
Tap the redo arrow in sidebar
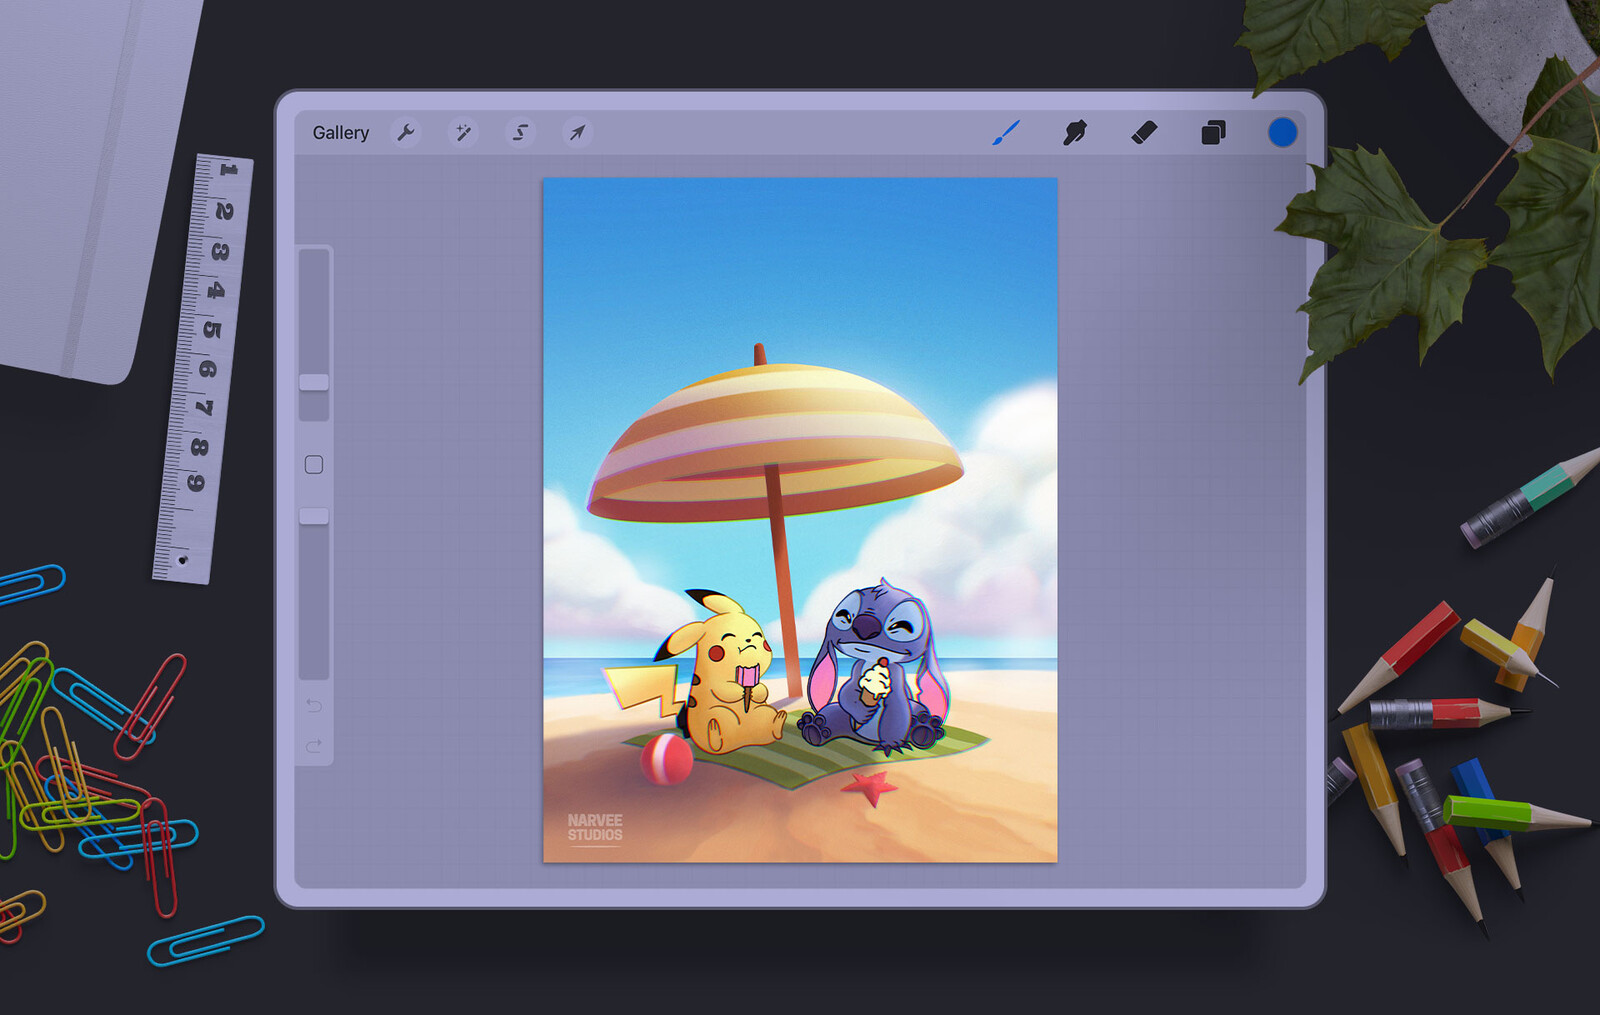314,746
